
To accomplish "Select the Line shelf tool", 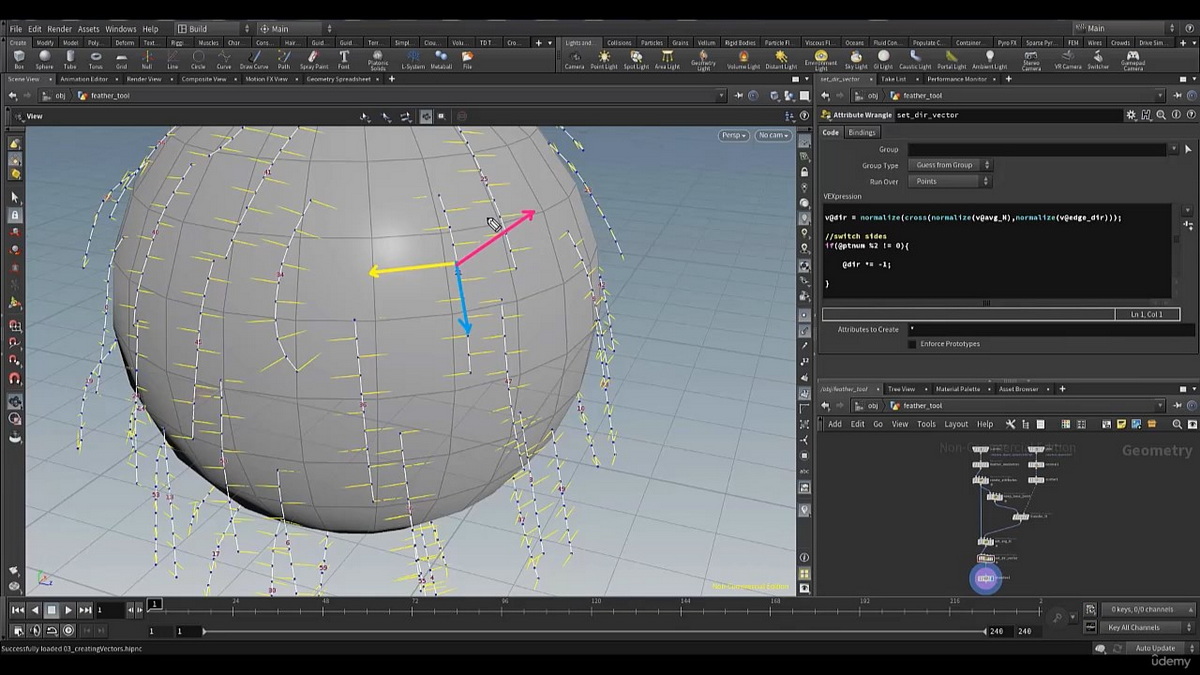I will (x=172, y=59).
